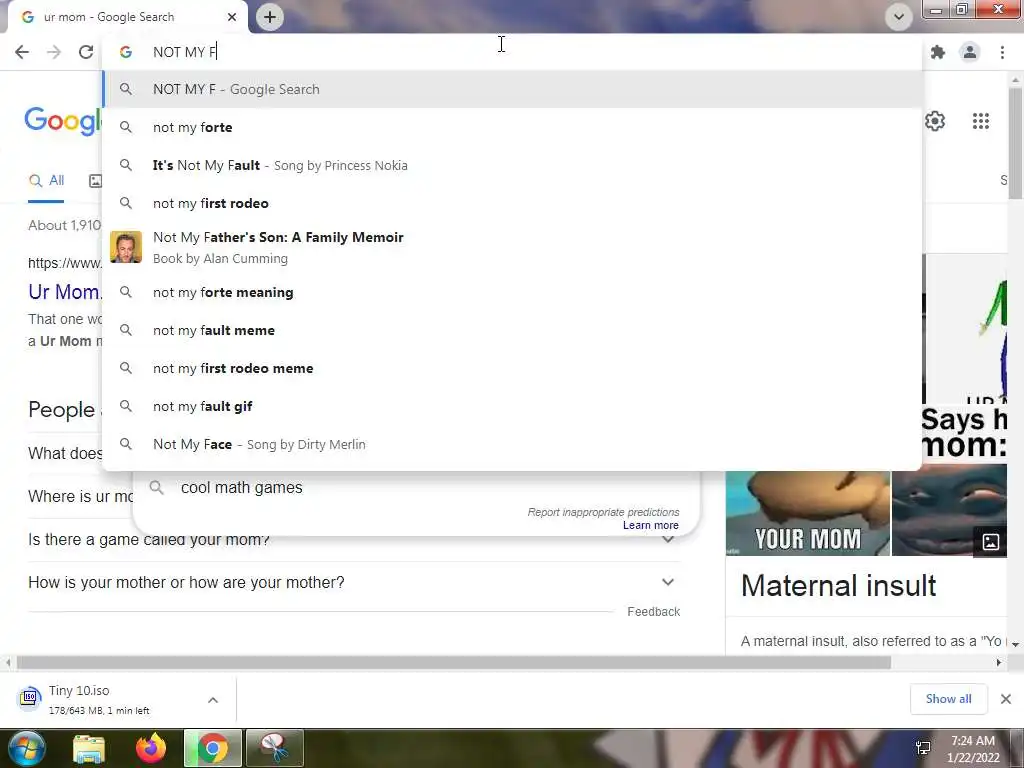Click the Alan Cumming book thumbnail
Screen dimensions: 1024x768
coord(126,247)
